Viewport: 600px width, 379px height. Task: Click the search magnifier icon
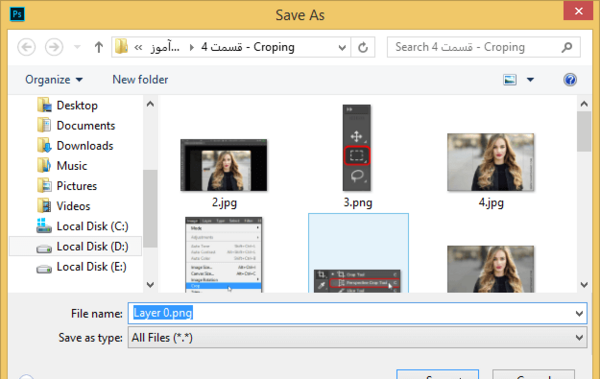coord(567,47)
